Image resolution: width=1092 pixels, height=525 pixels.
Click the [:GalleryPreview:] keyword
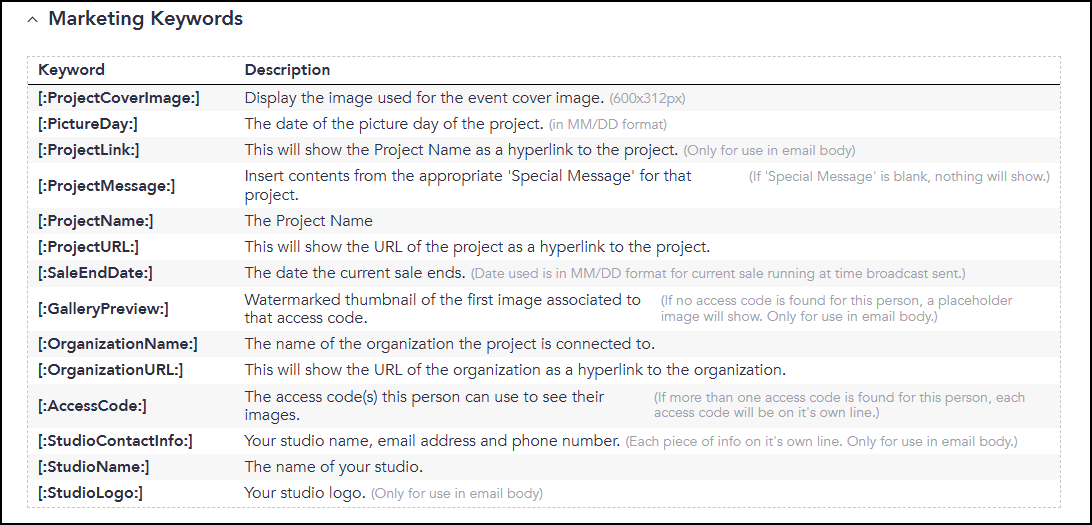click(103, 309)
